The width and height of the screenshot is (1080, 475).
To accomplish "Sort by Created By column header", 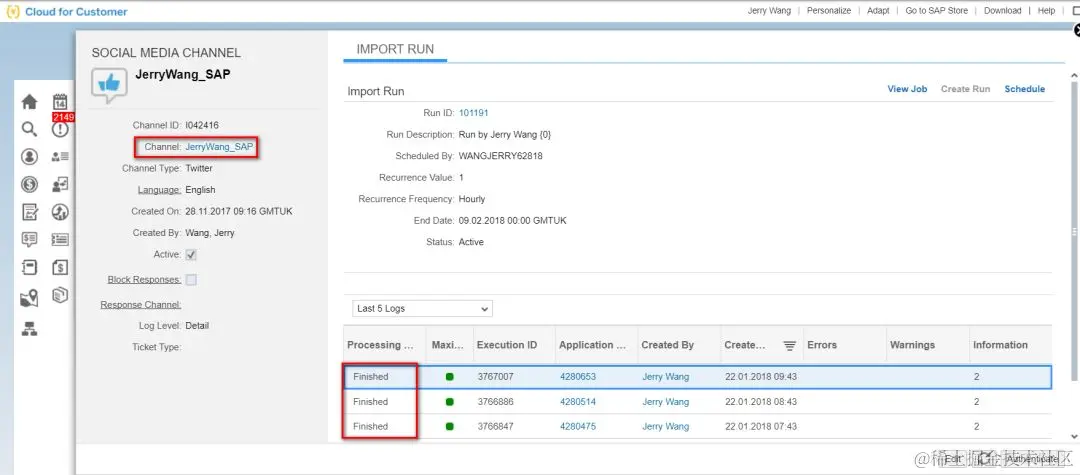I will (x=678, y=345).
